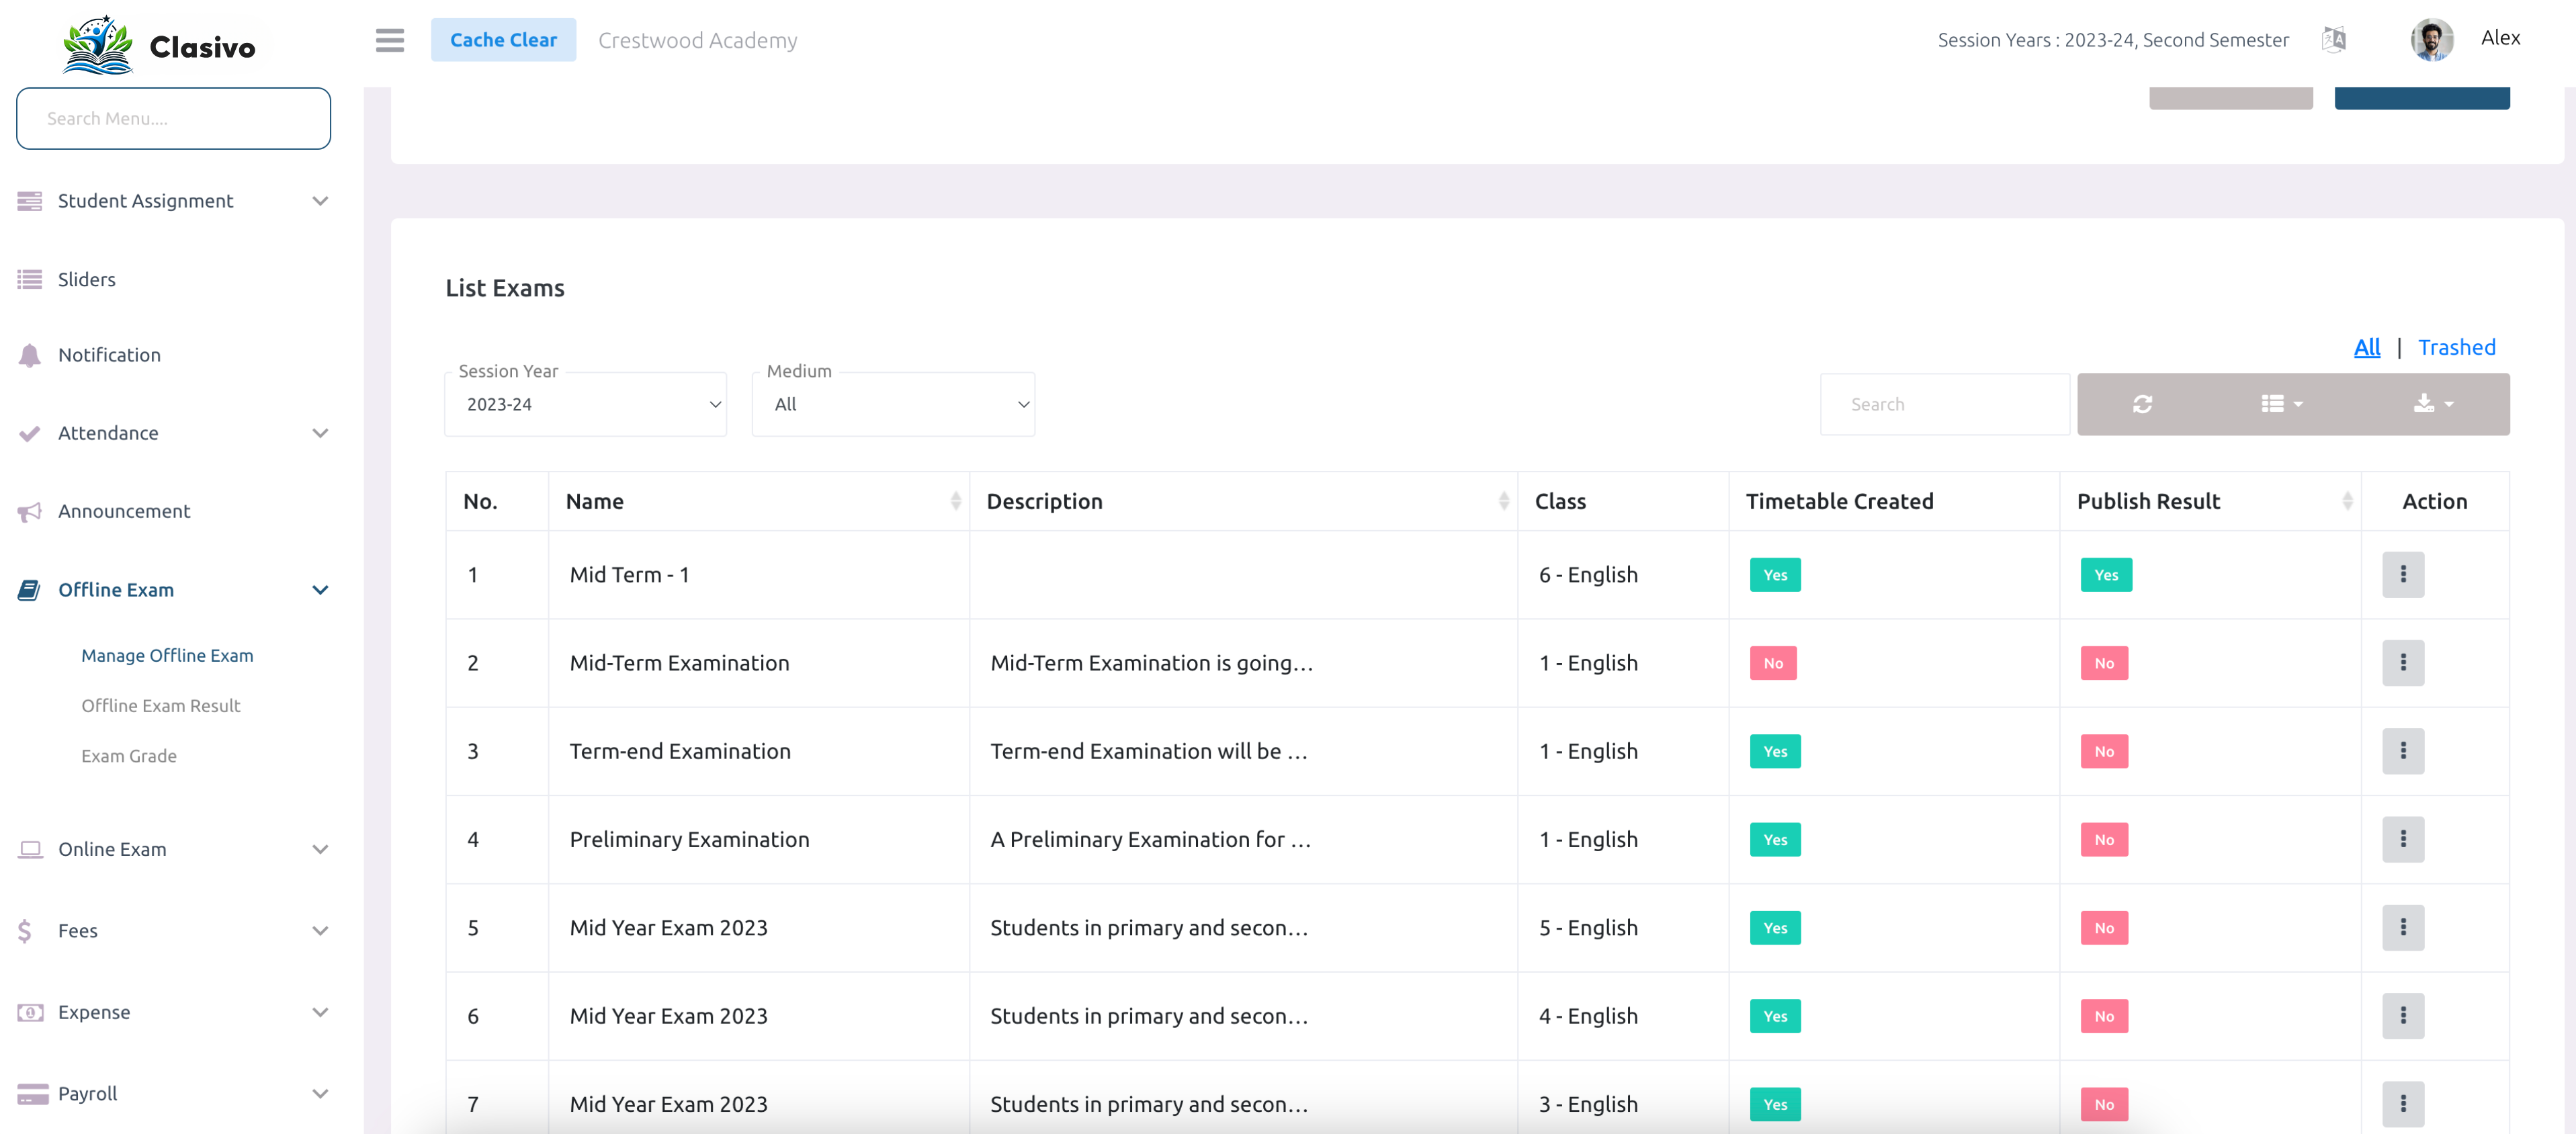Click Timetable Created No badge for Mid-Term Examination
Viewport: 2576px width, 1134px height.
coord(1772,663)
